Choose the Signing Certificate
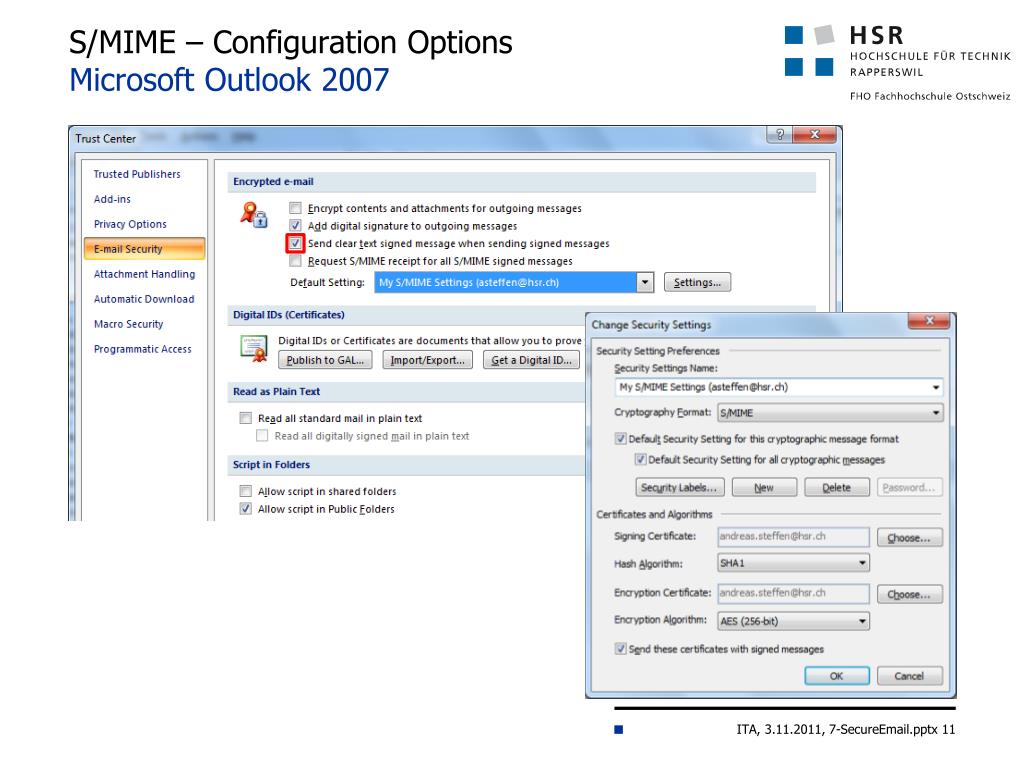 click(909, 537)
